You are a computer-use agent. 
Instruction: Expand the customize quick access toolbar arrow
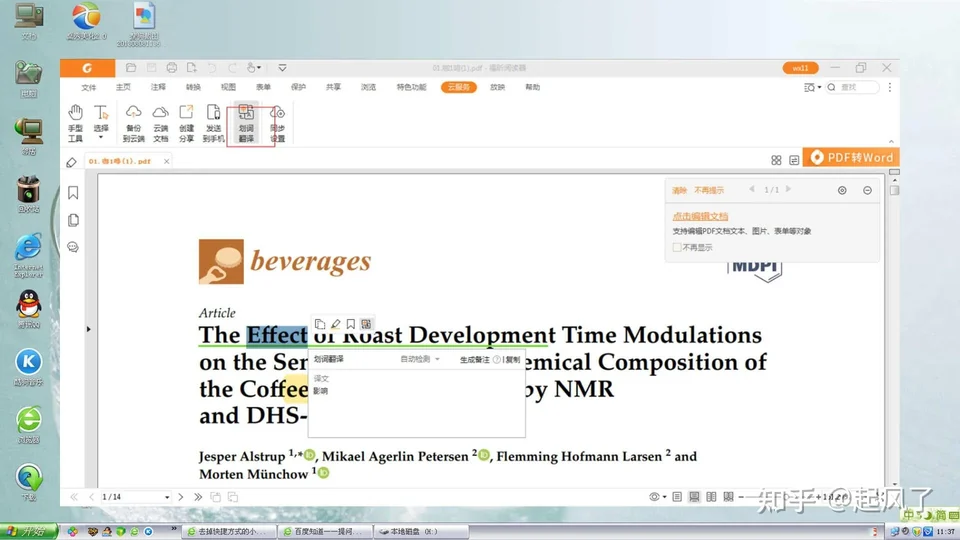point(282,68)
